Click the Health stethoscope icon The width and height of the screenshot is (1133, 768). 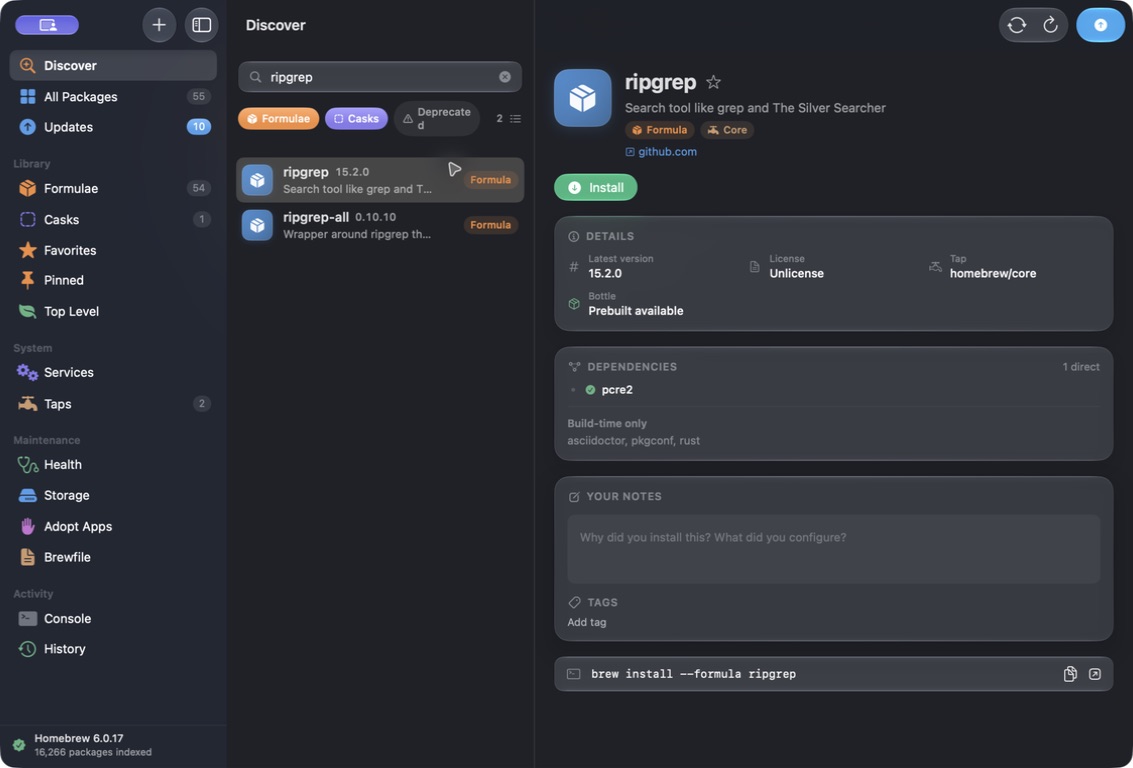(27, 465)
